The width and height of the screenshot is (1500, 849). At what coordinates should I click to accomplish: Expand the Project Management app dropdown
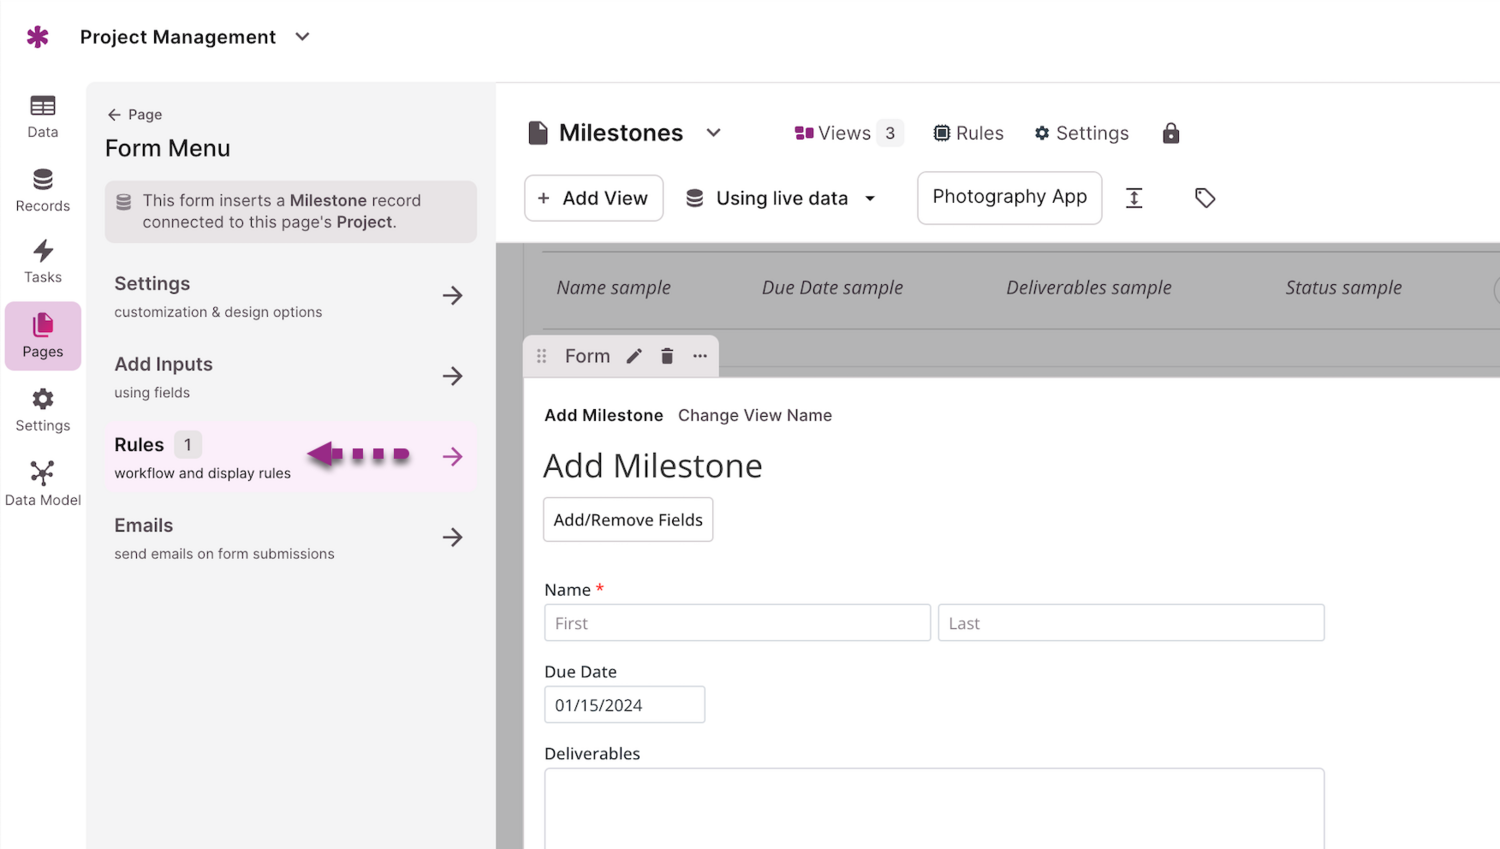pyautogui.click(x=302, y=37)
